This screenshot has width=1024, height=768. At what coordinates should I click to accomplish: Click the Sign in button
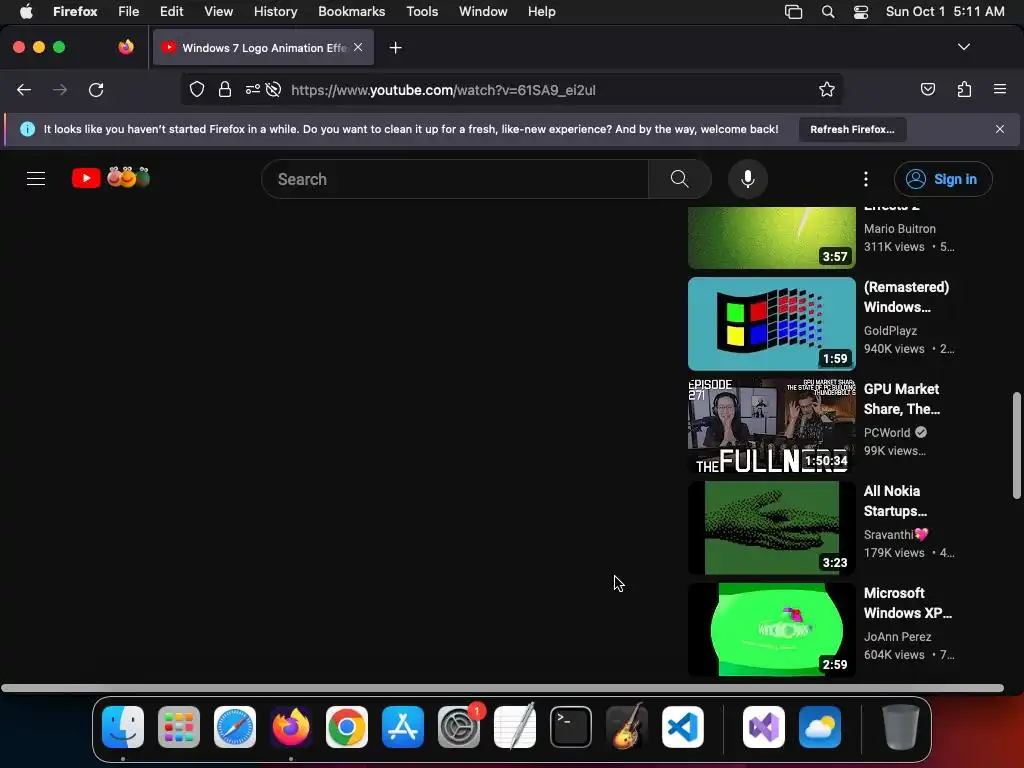coord(943,179)
